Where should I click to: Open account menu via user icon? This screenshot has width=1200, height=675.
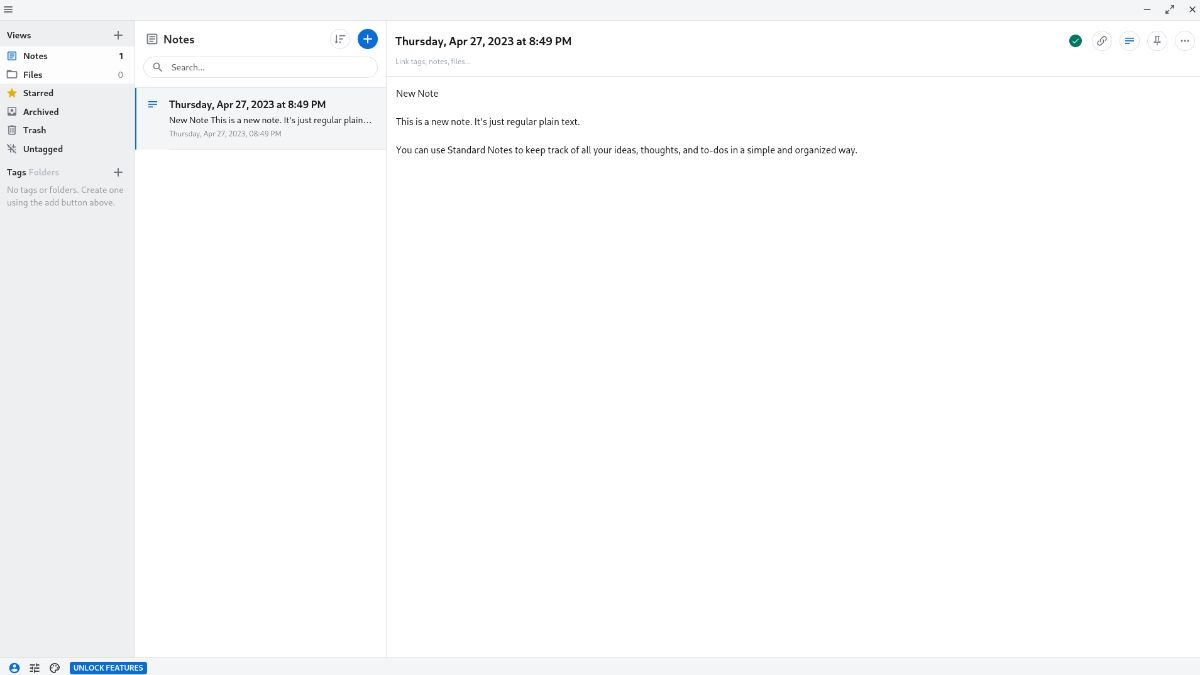(x=14, y=667)
